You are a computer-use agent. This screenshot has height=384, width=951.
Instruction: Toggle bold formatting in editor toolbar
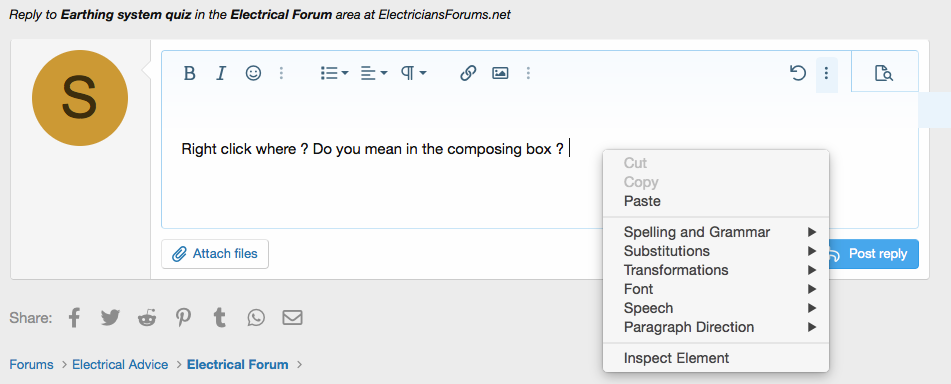(x=190, y=73)
